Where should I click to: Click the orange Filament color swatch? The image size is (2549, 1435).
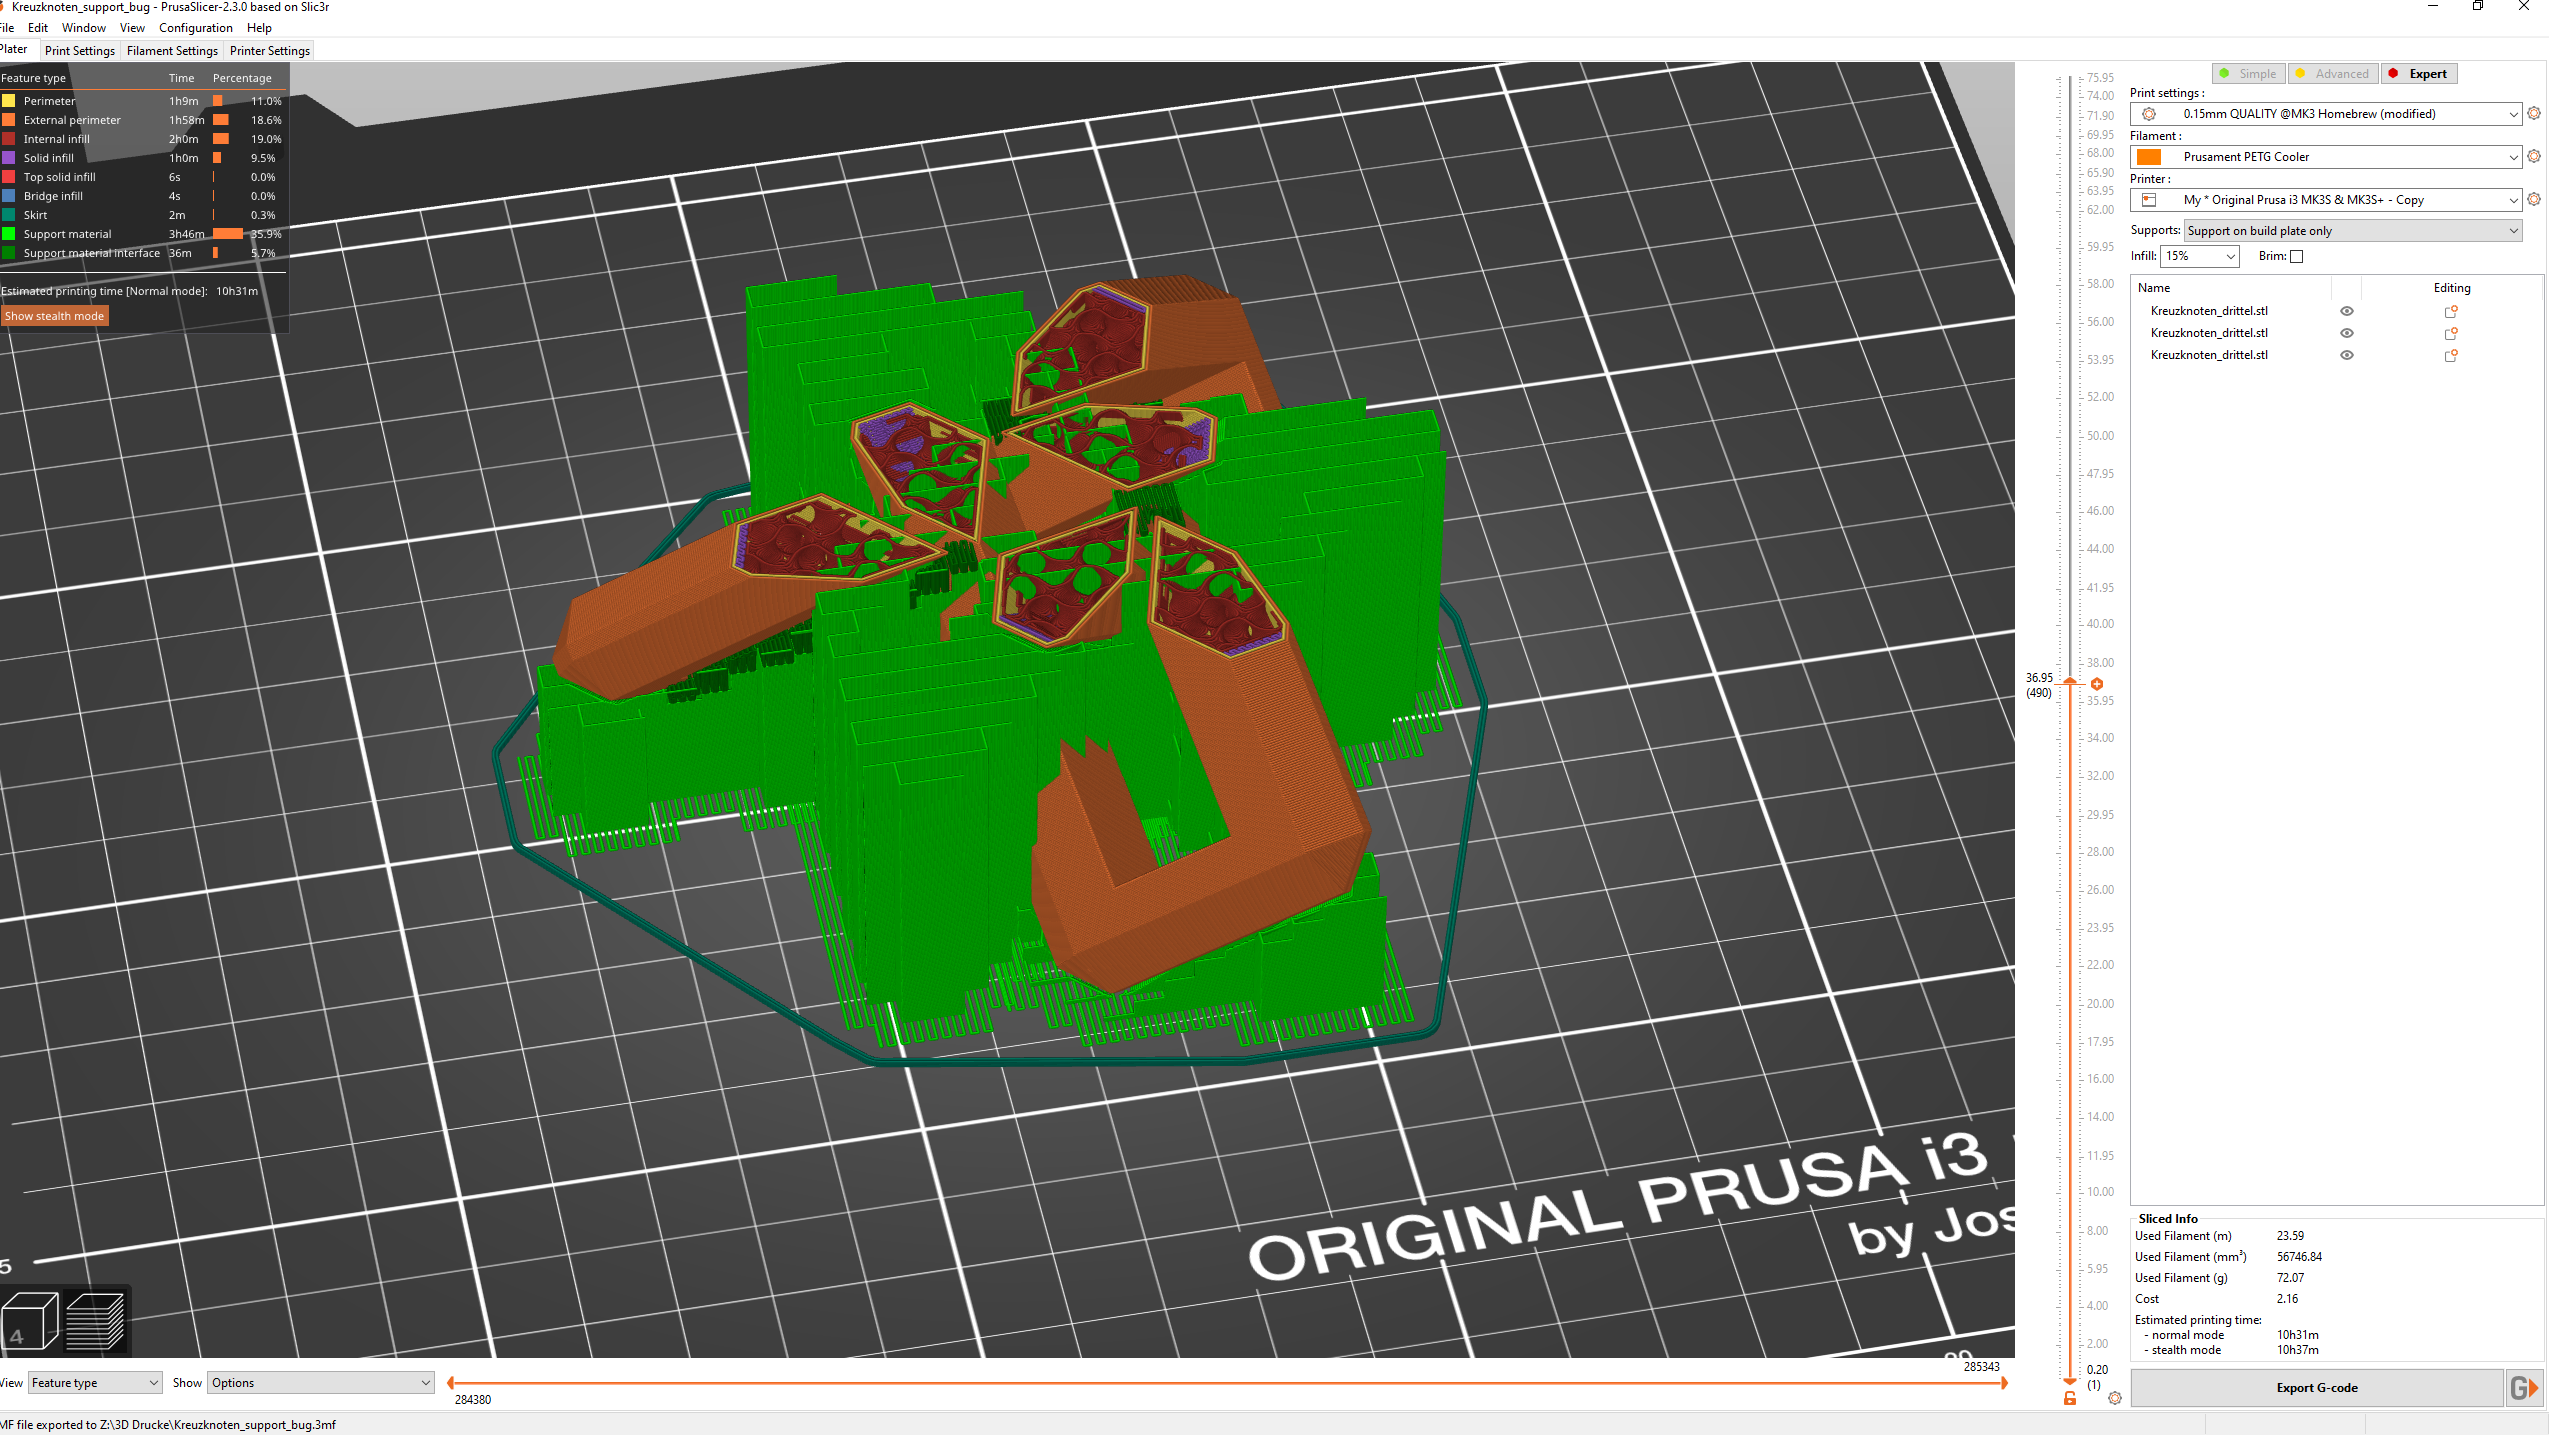pyautogui.click(x=2148, y=156)
